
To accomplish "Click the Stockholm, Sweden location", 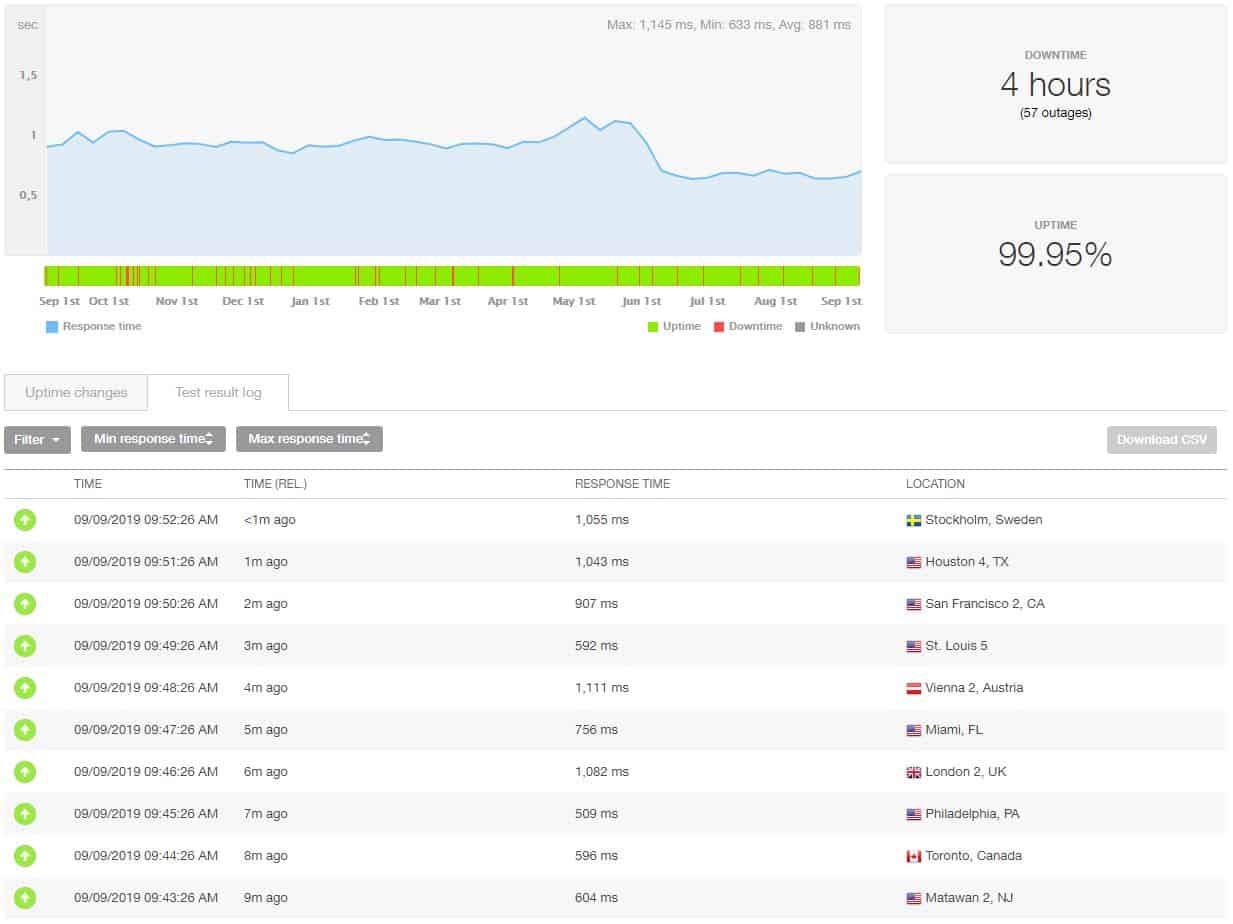I will click(x=984, y=520).
